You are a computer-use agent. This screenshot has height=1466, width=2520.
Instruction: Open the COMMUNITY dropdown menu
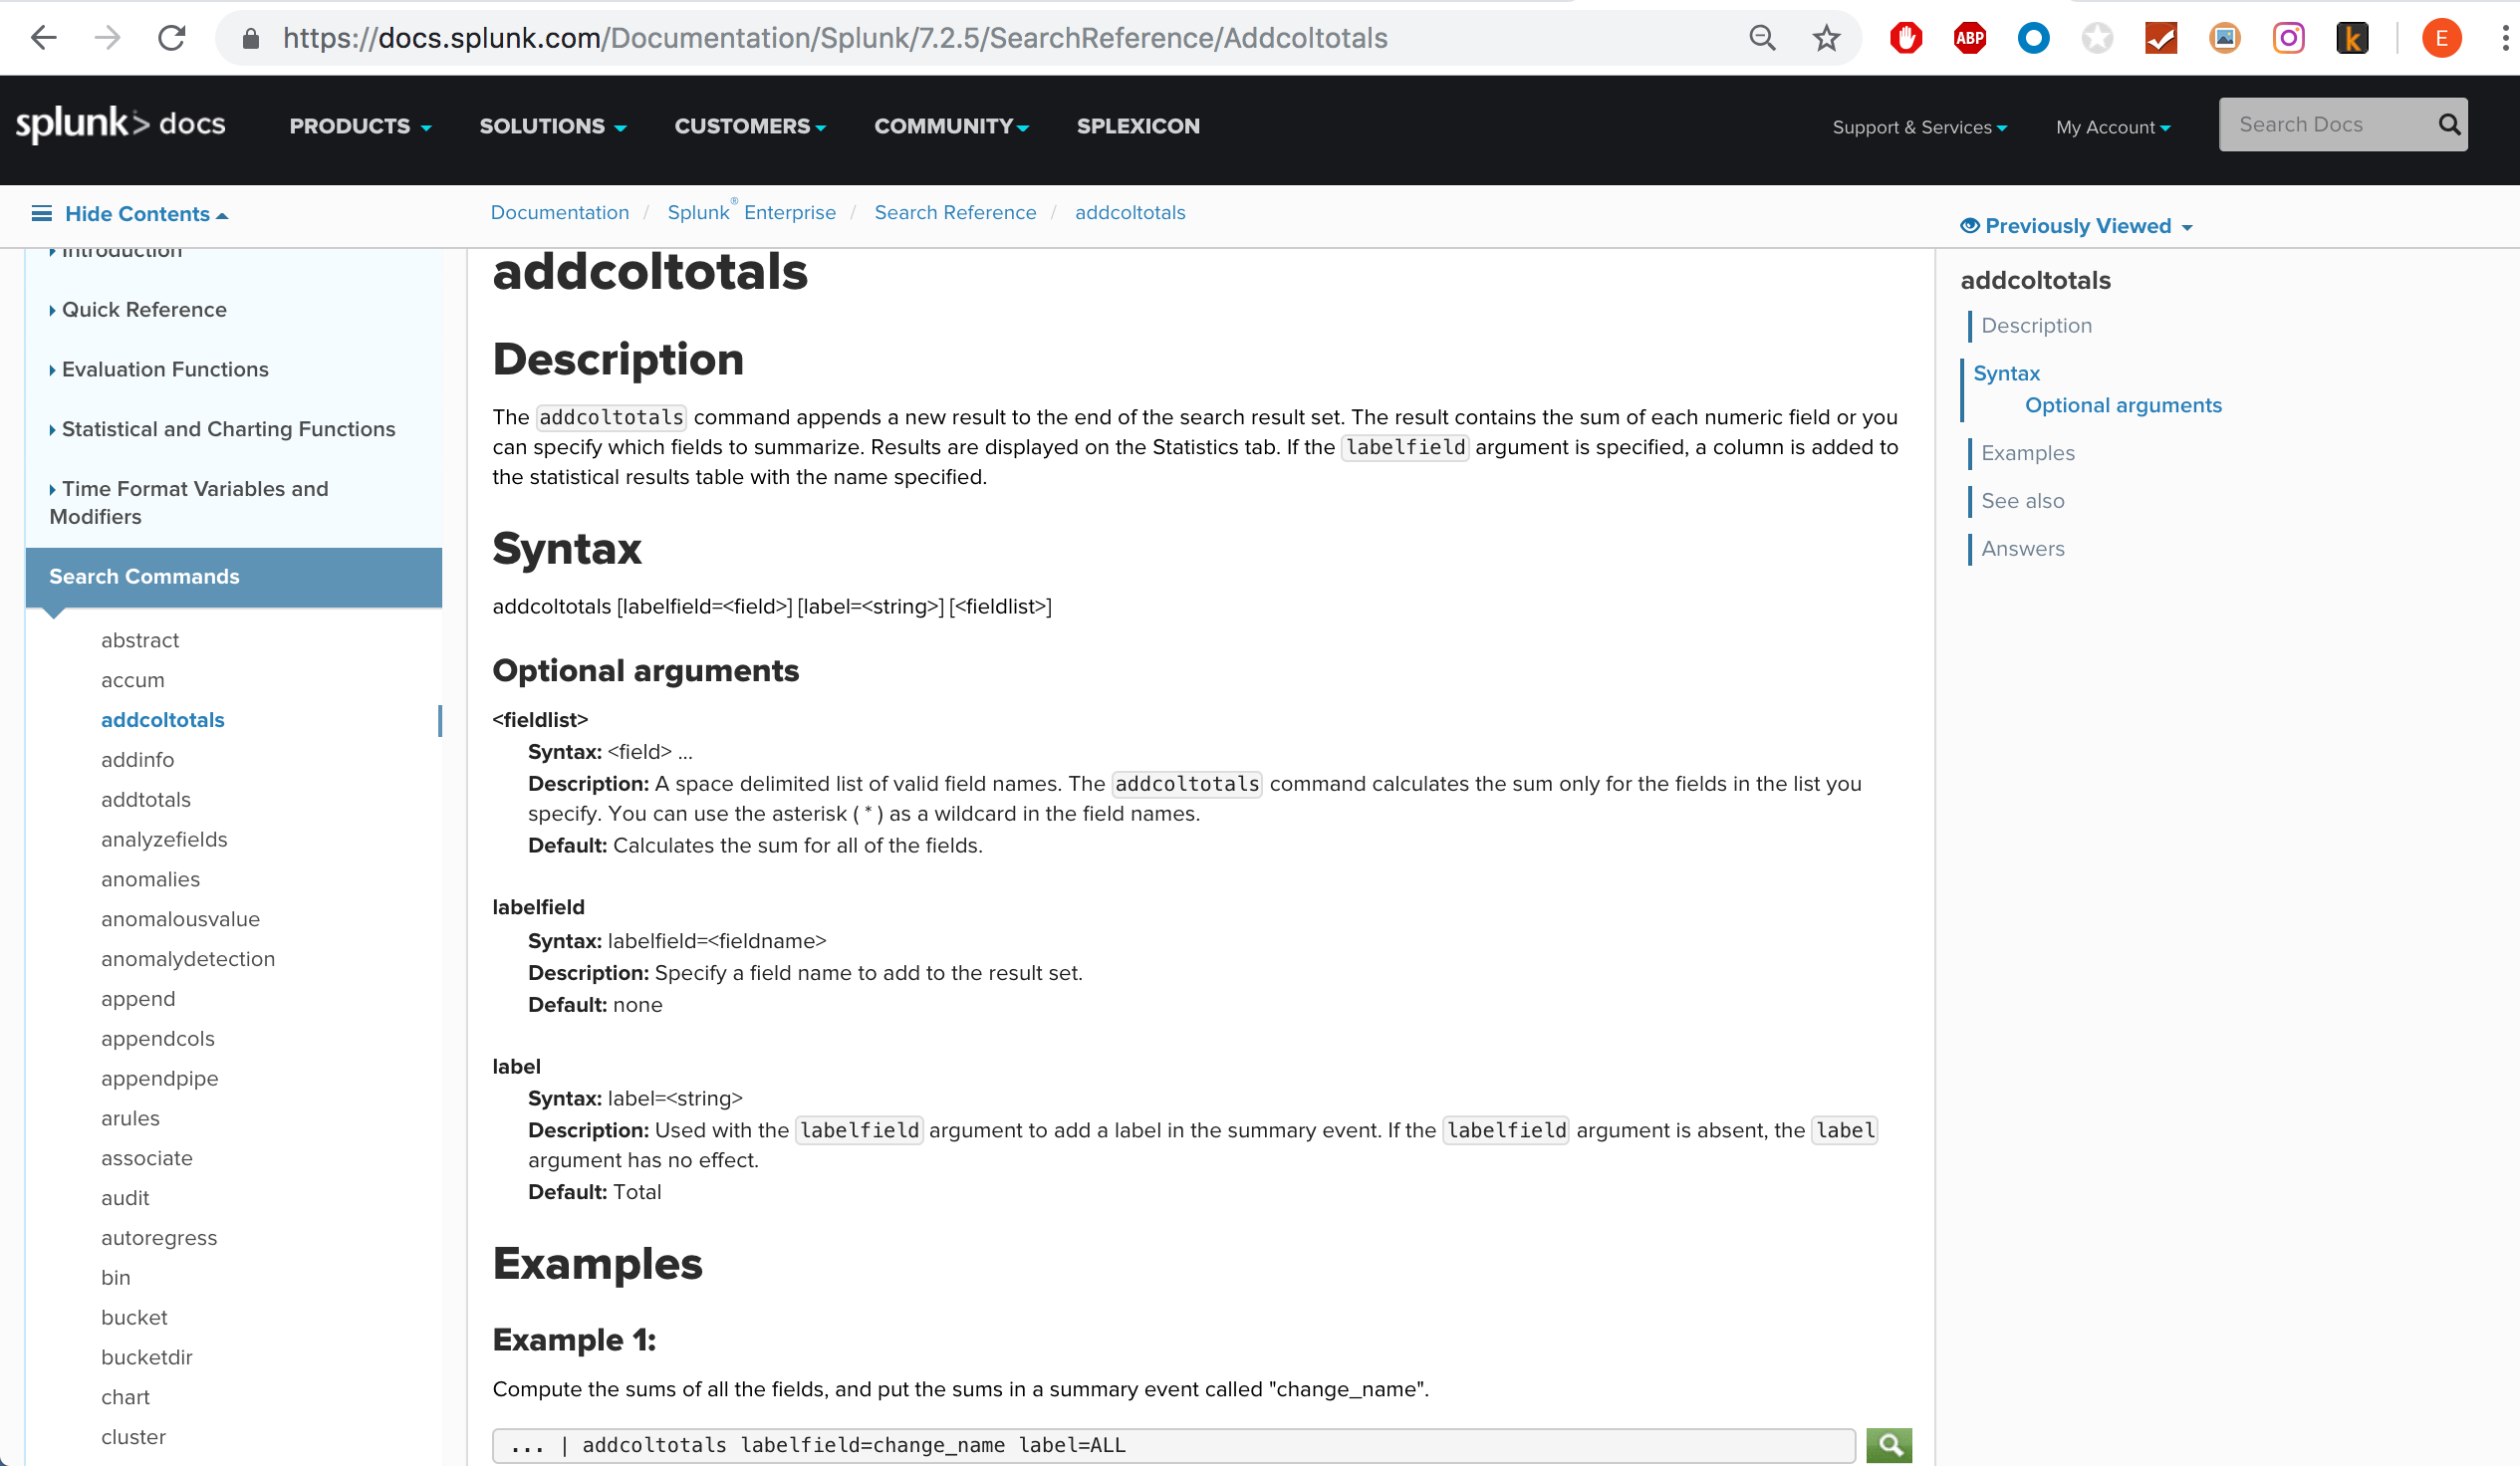tap(951, 126)
